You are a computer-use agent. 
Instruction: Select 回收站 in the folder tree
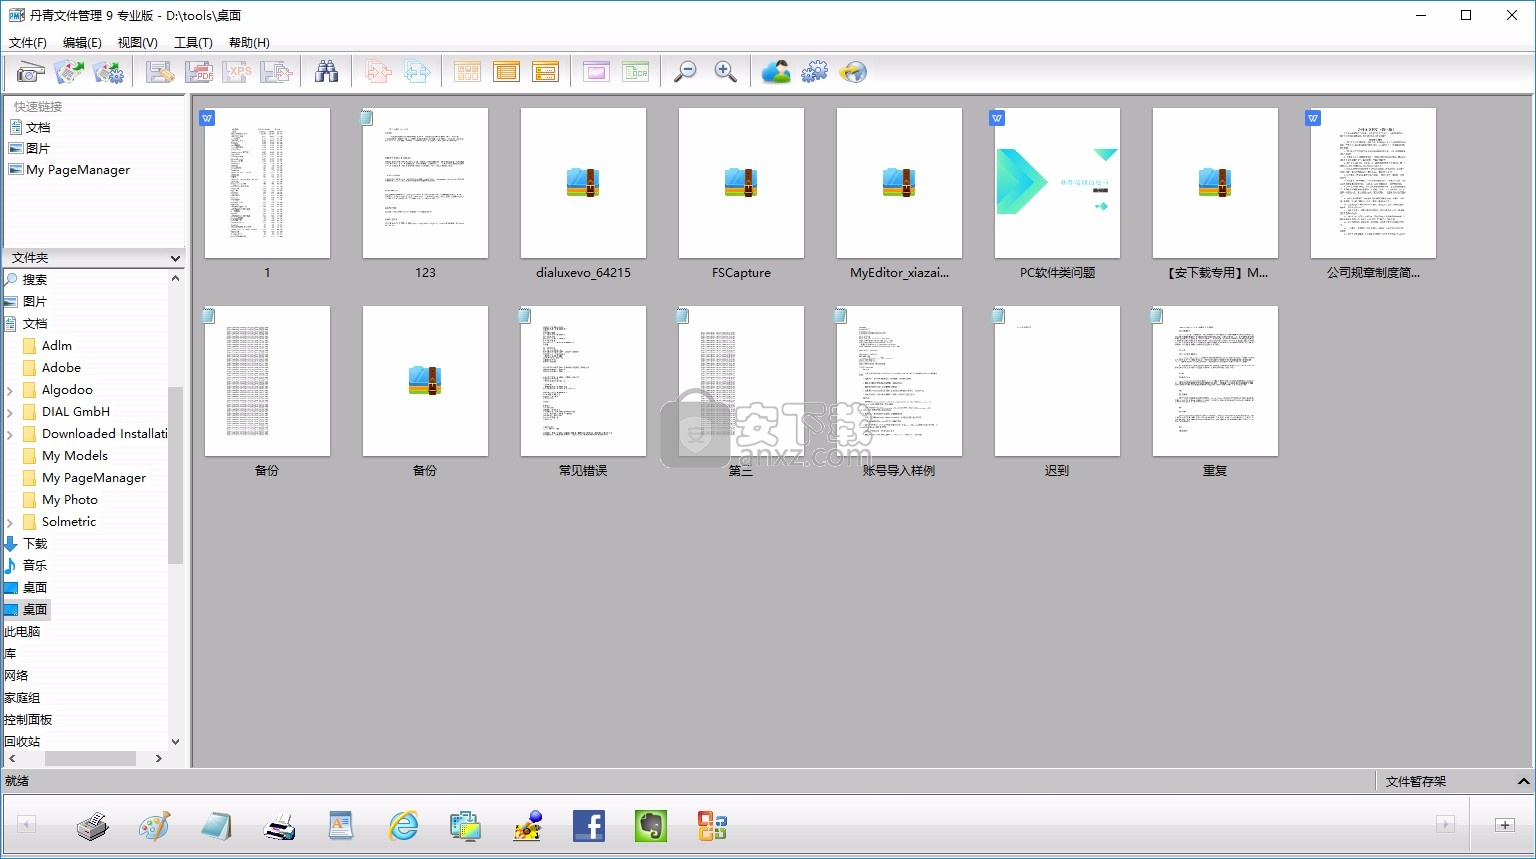click(22, 742)
